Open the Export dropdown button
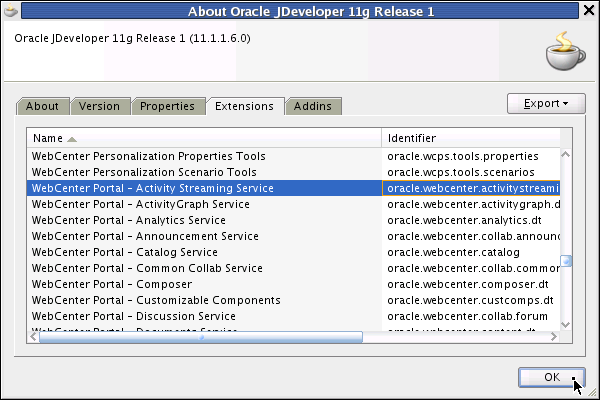The image size is (600, 400). pyautogui.click(x=546, y=103)
